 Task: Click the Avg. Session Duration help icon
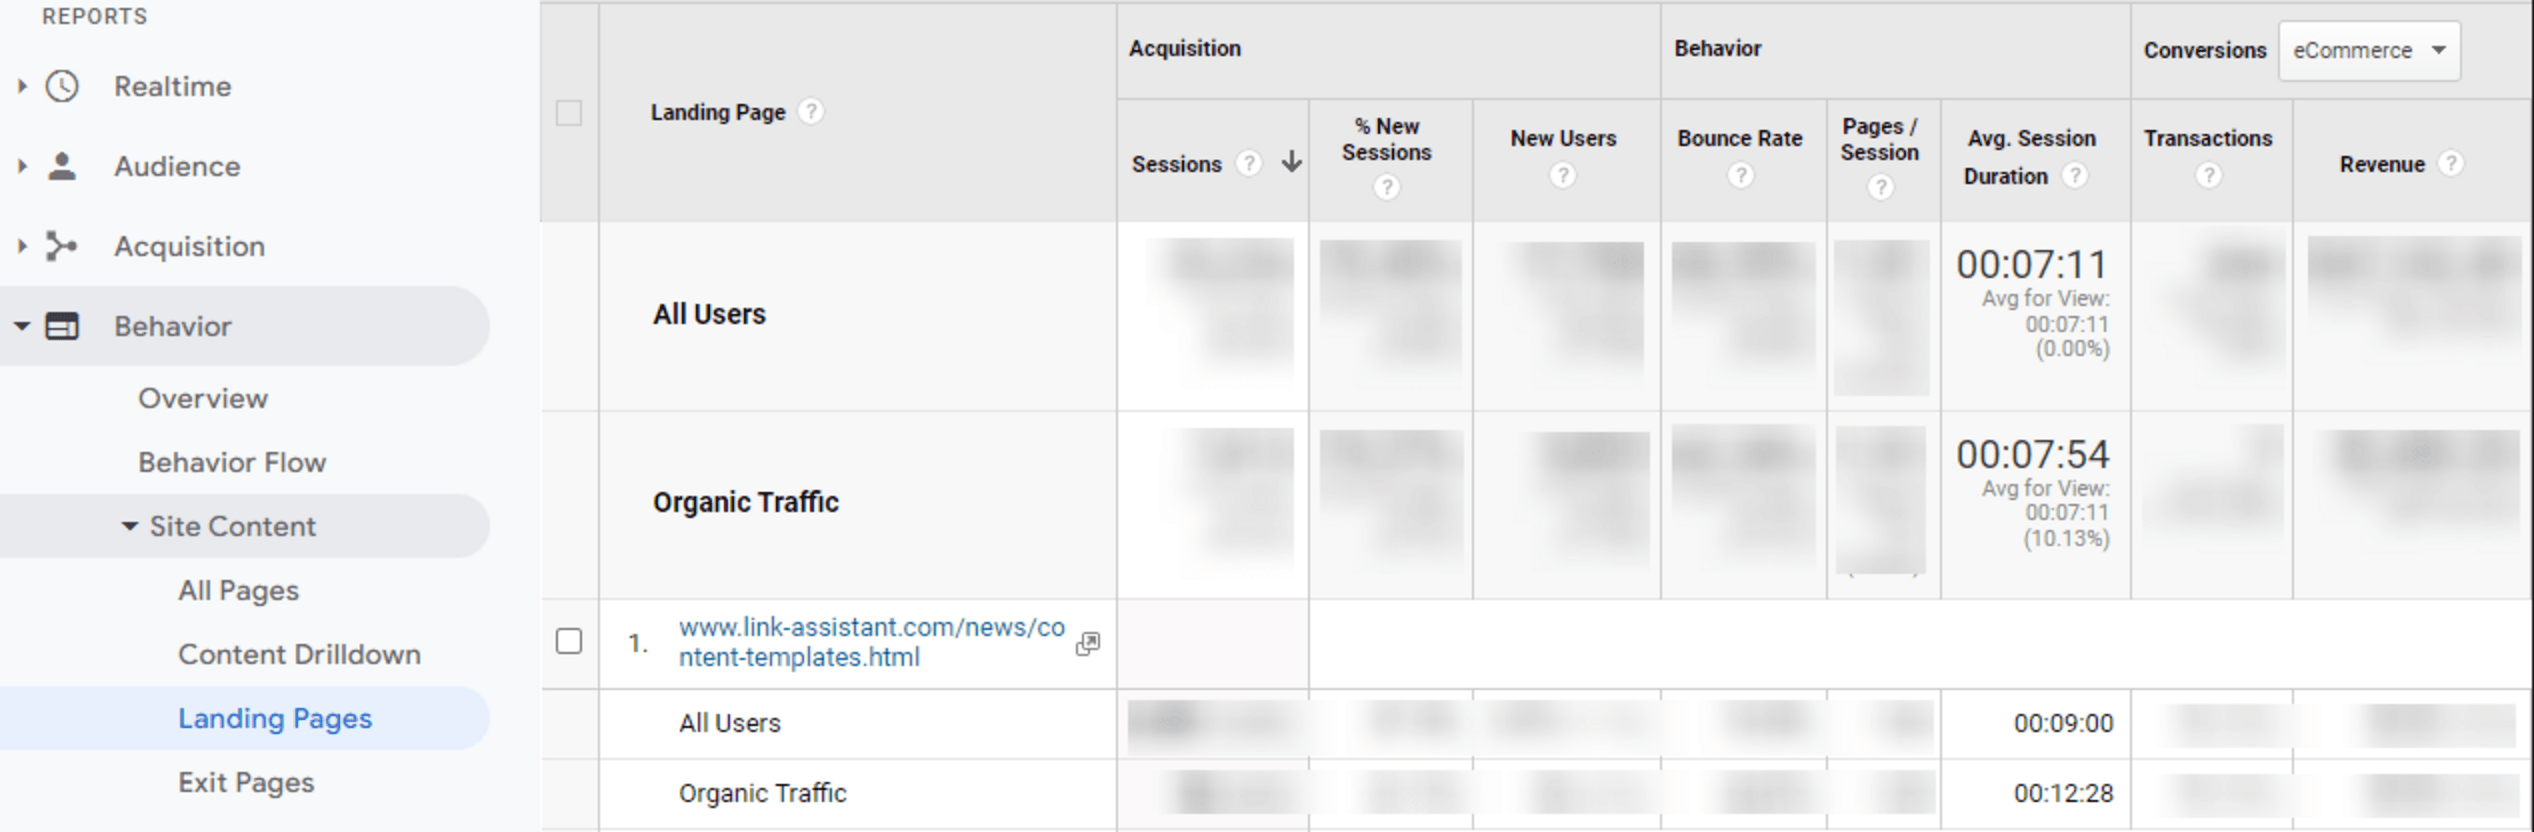[x=2075, y=175]
